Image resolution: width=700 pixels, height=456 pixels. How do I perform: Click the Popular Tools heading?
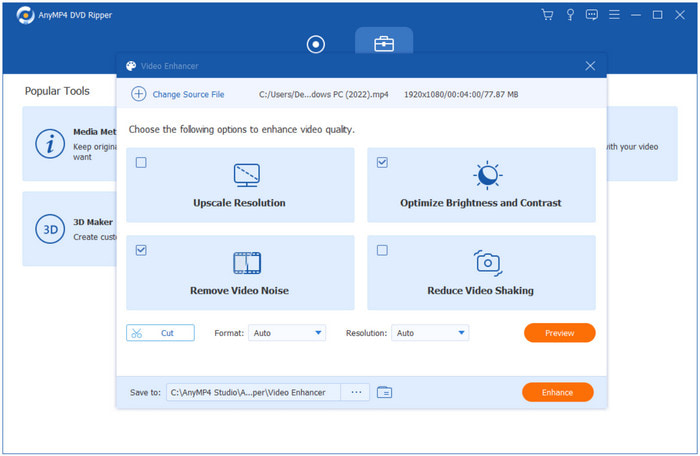57,91
